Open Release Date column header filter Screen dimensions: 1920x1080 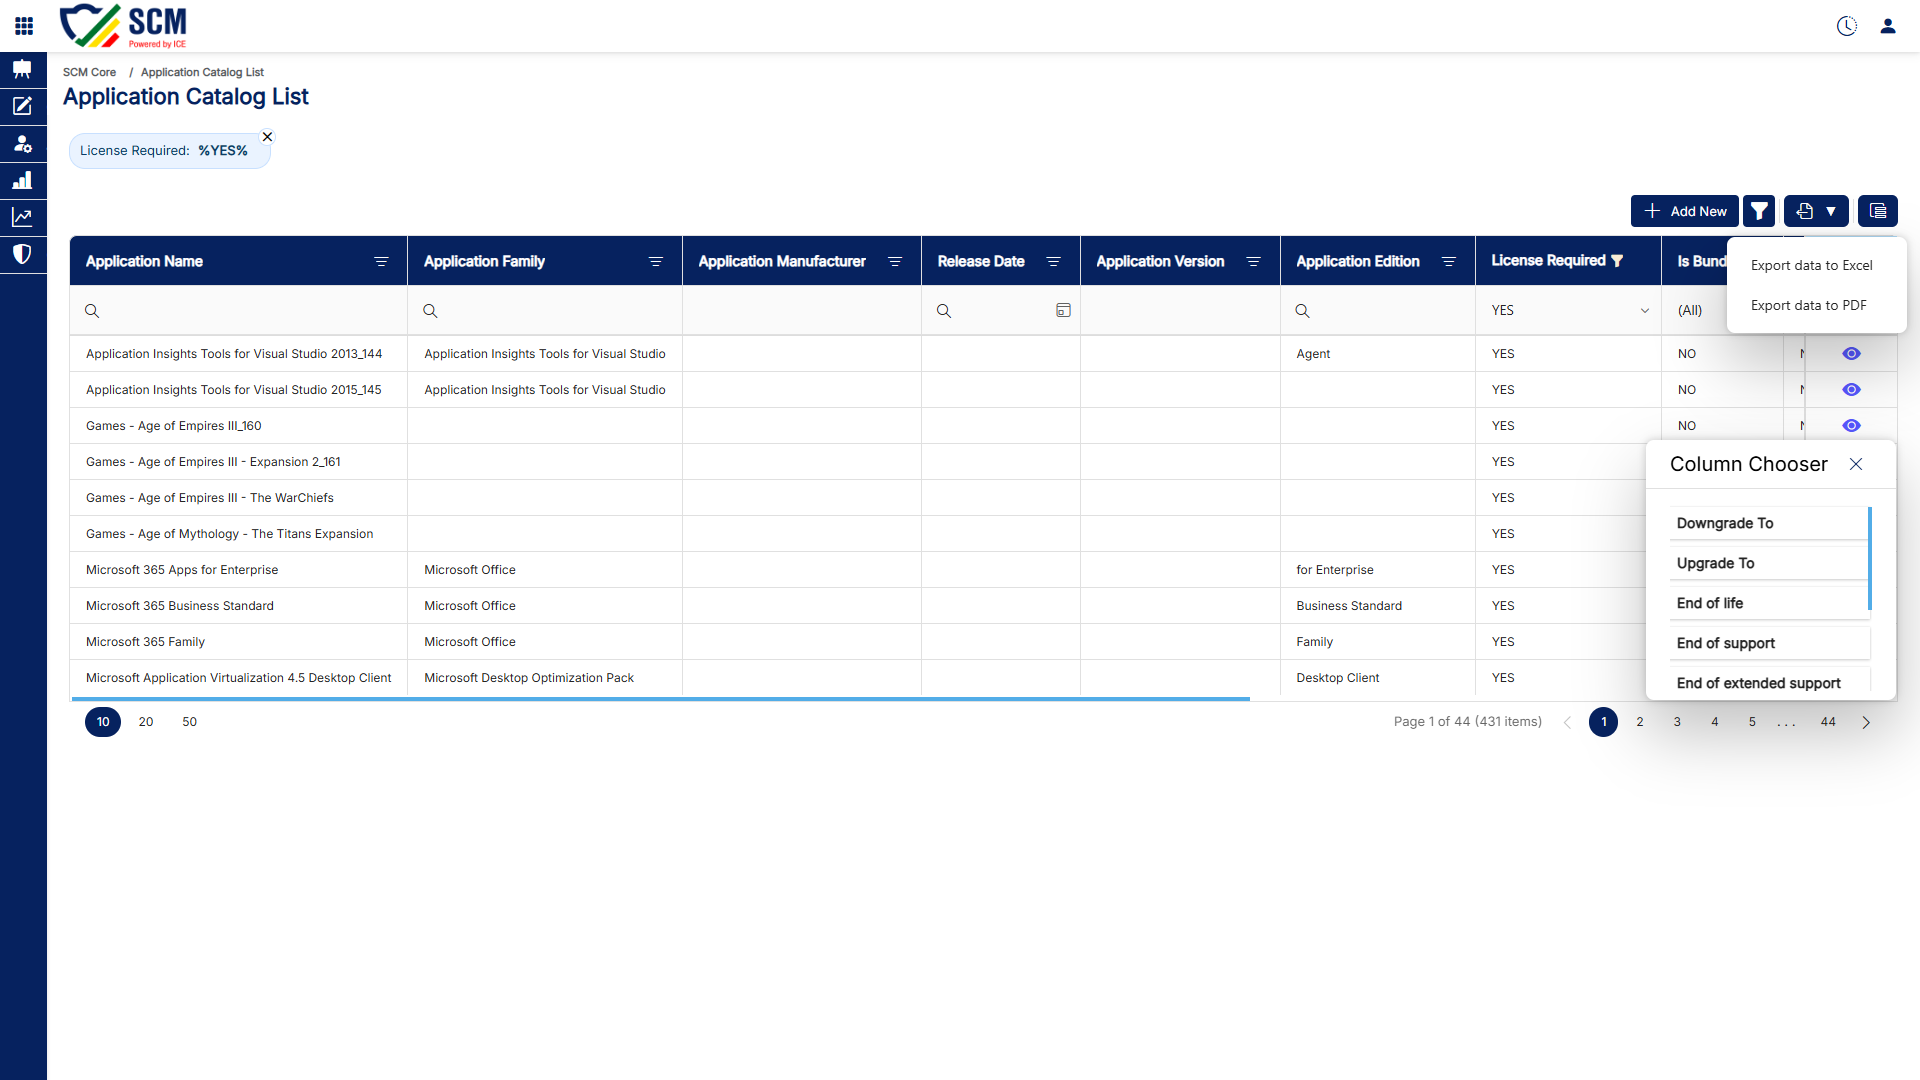tap(1053, 262)
